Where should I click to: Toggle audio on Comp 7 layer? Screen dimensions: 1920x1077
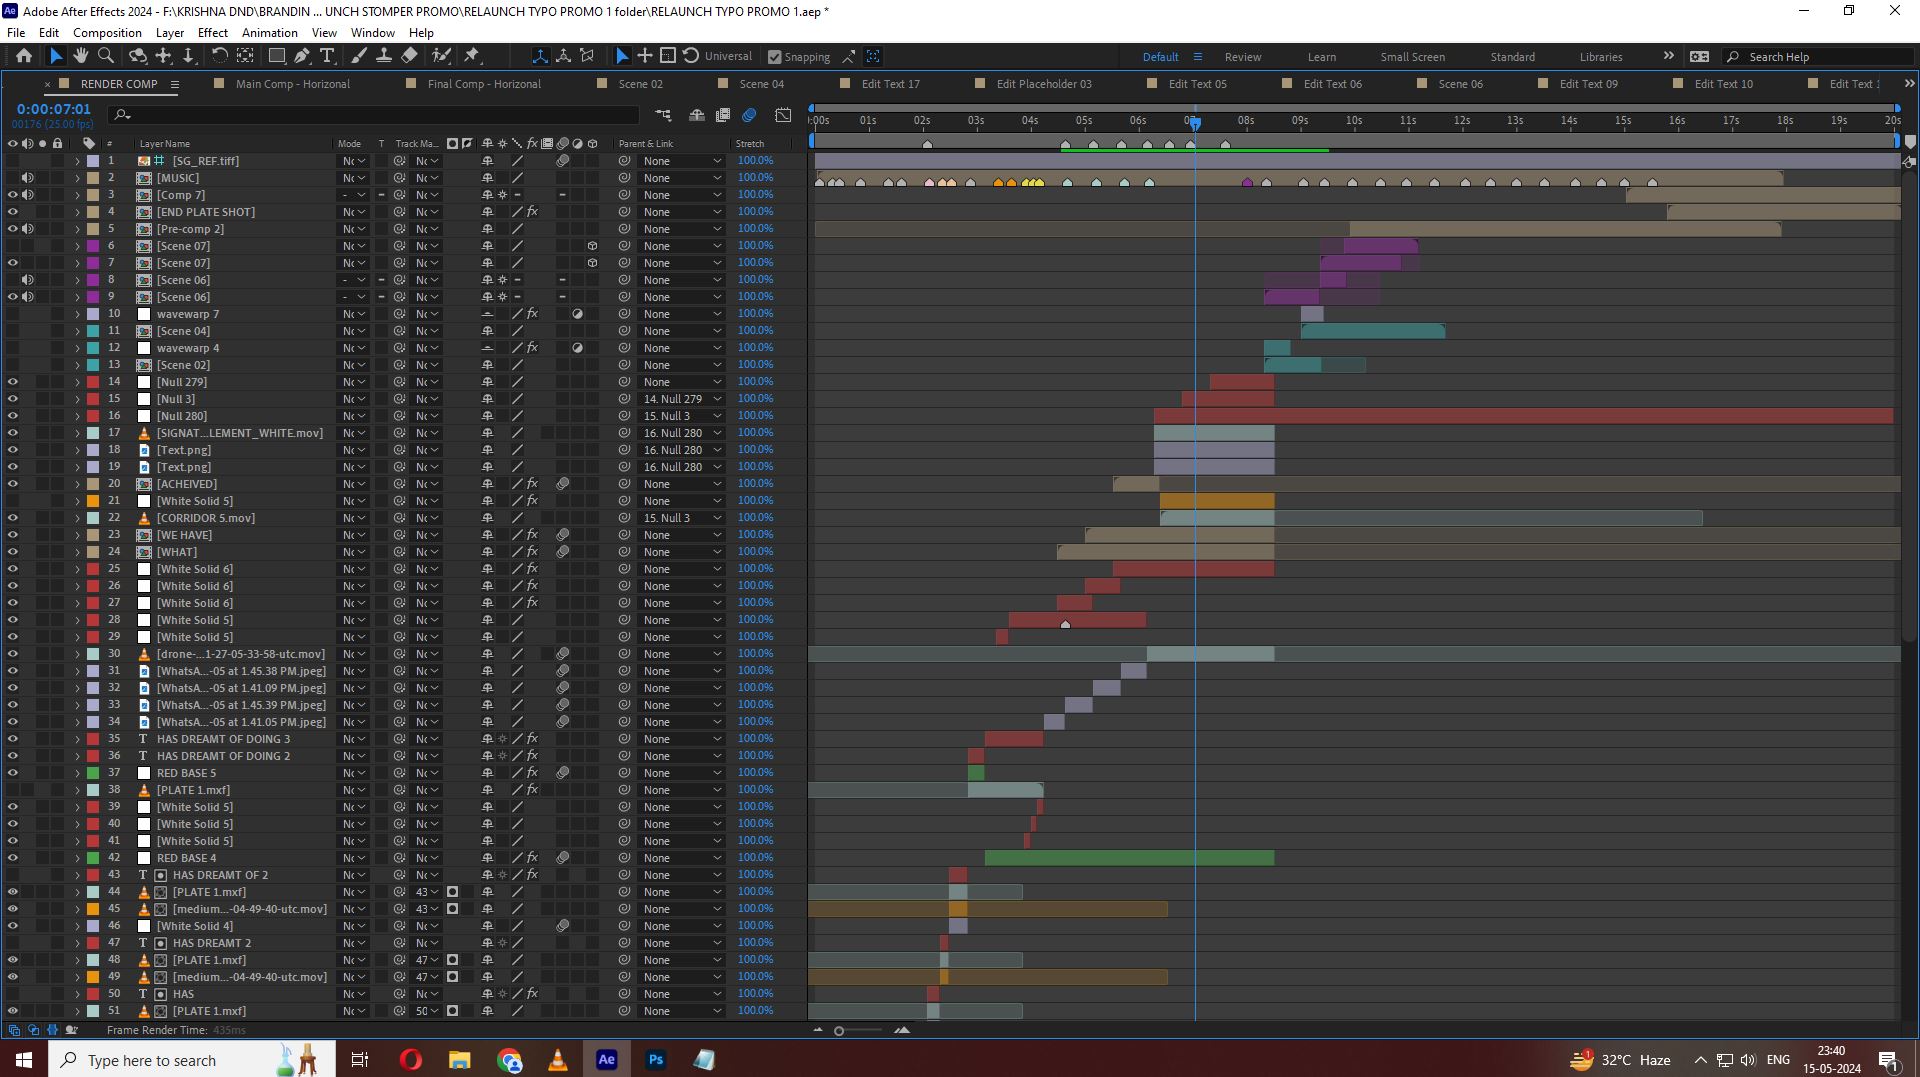(x=28, y=195)
